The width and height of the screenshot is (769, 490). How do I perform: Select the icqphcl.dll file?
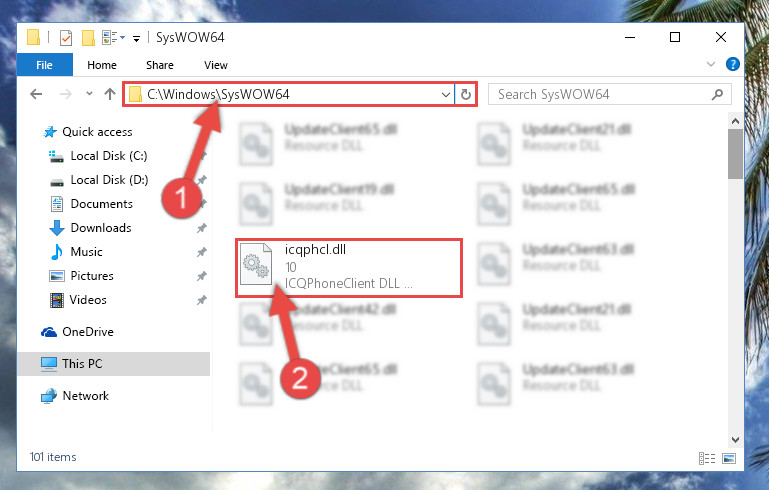(x=349, y=268)
